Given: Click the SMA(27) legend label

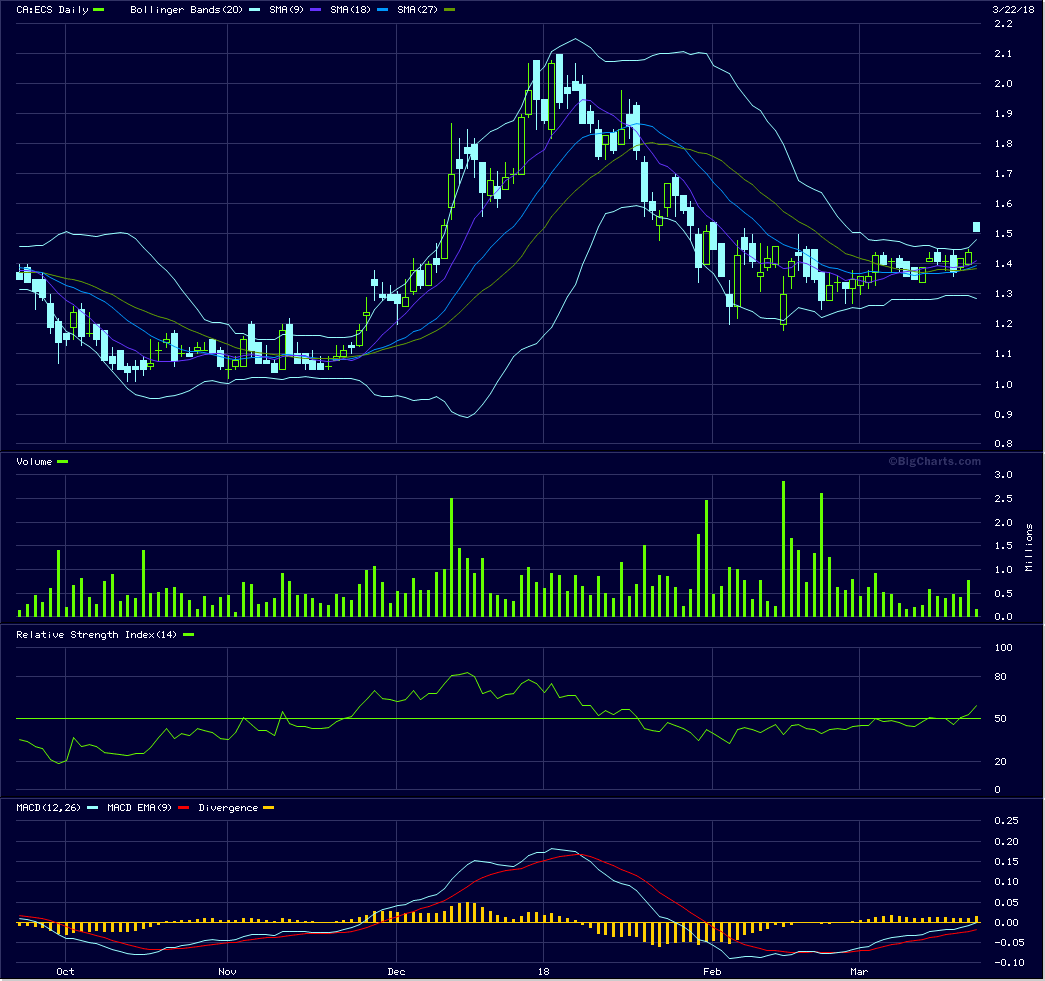Looking at the screenshot, I should click(x=417, y=9).
